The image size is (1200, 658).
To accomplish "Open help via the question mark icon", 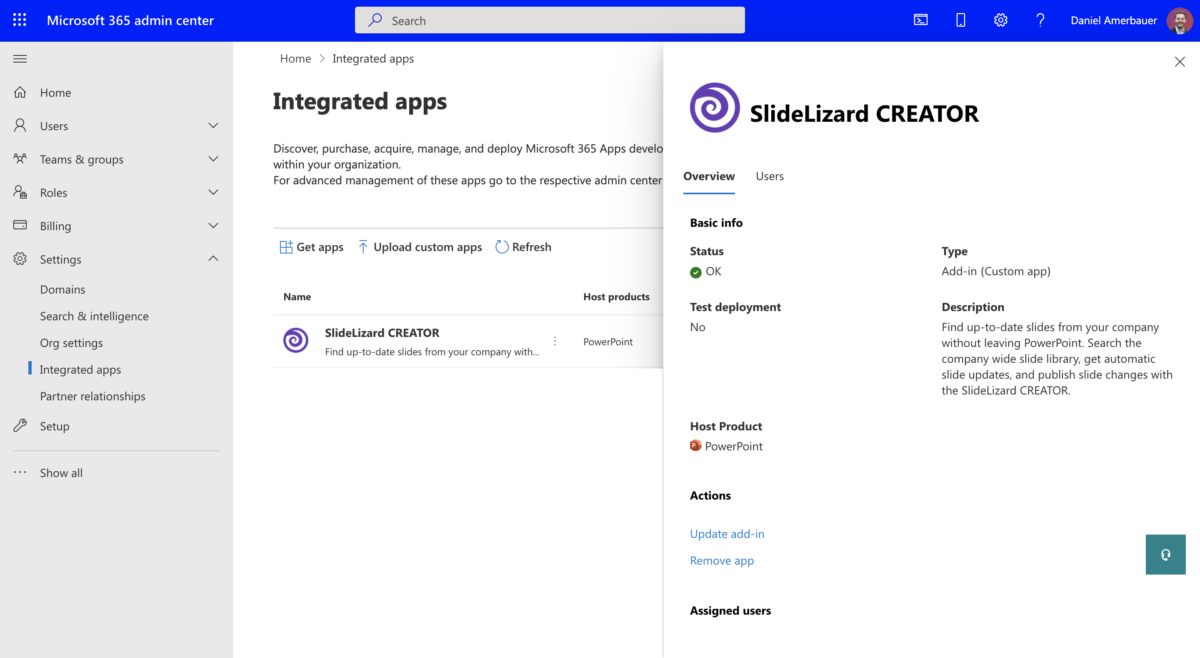I will tap(1040, 20).
